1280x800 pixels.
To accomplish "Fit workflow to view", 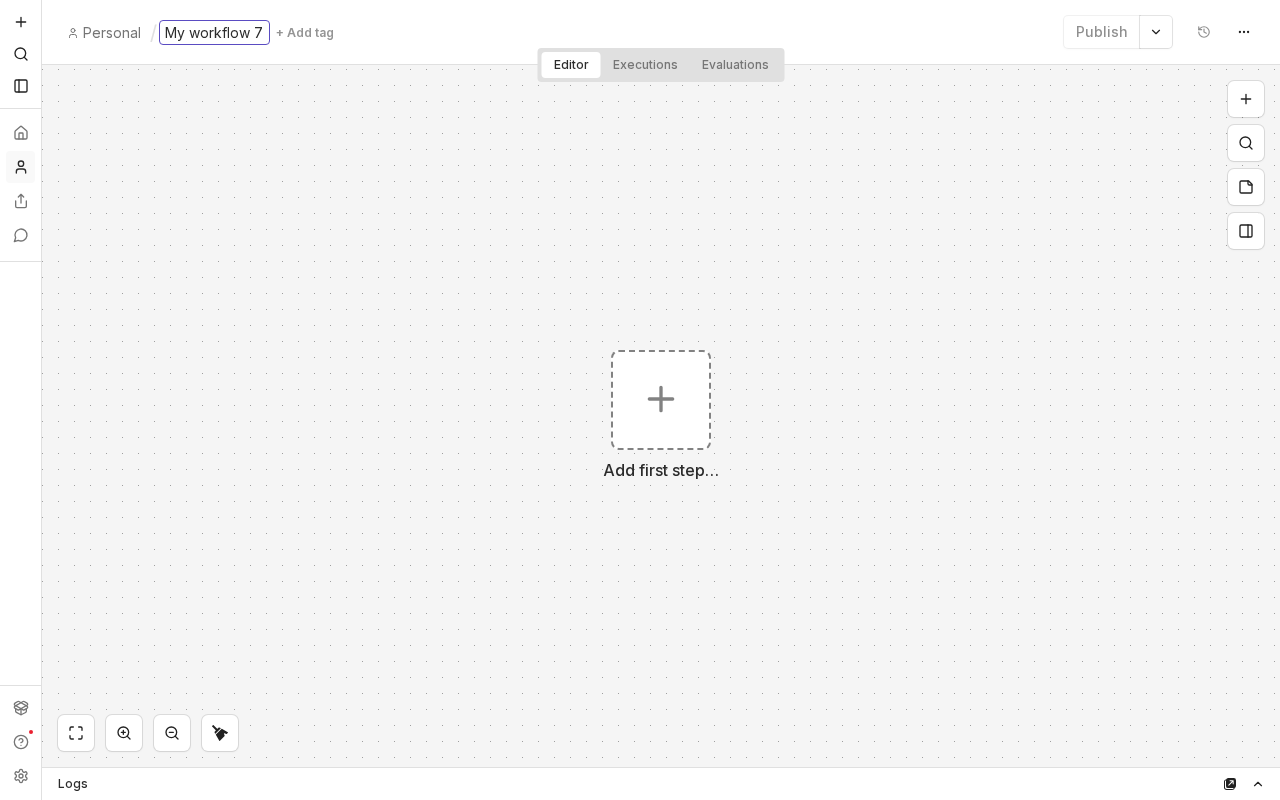I will pyautogui.click(x=76, y=733).
